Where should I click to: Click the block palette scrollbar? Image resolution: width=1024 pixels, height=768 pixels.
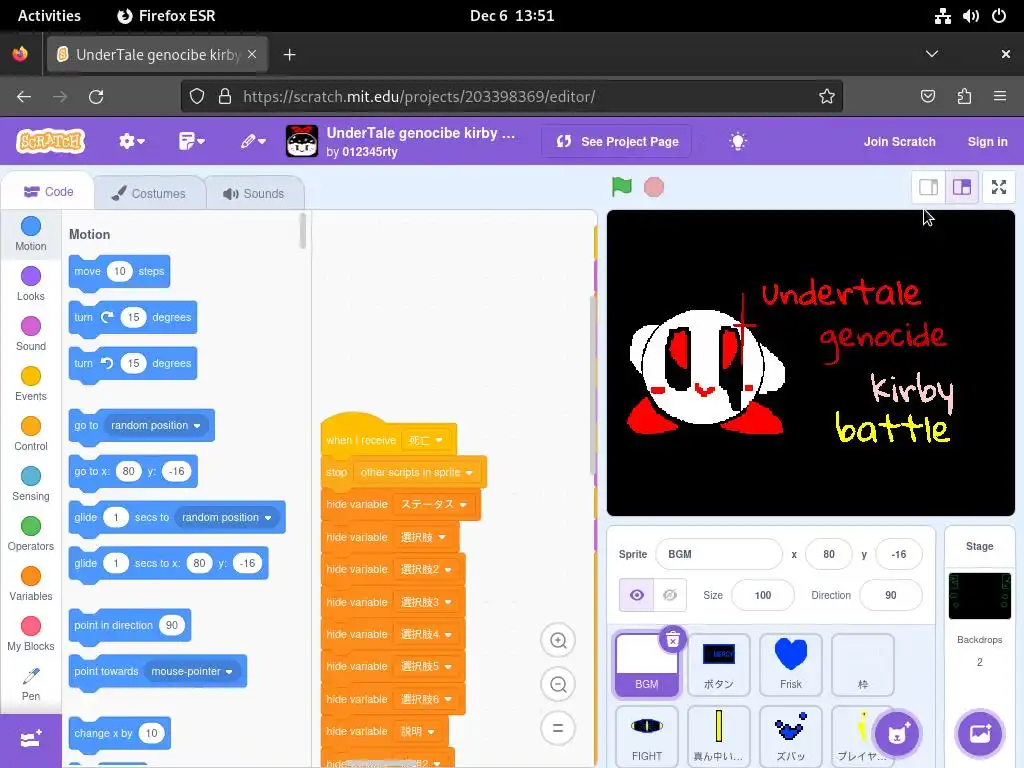(x=302, y=231)
